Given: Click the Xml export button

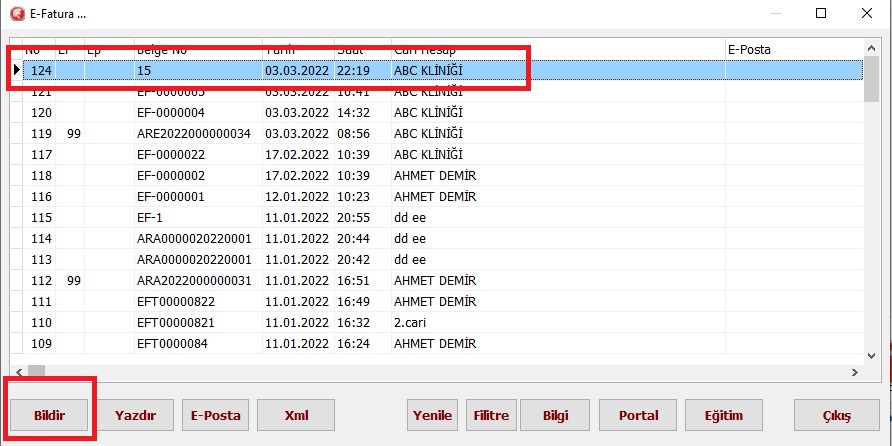Looking at the screenshot, I should [x=296, y=415].
